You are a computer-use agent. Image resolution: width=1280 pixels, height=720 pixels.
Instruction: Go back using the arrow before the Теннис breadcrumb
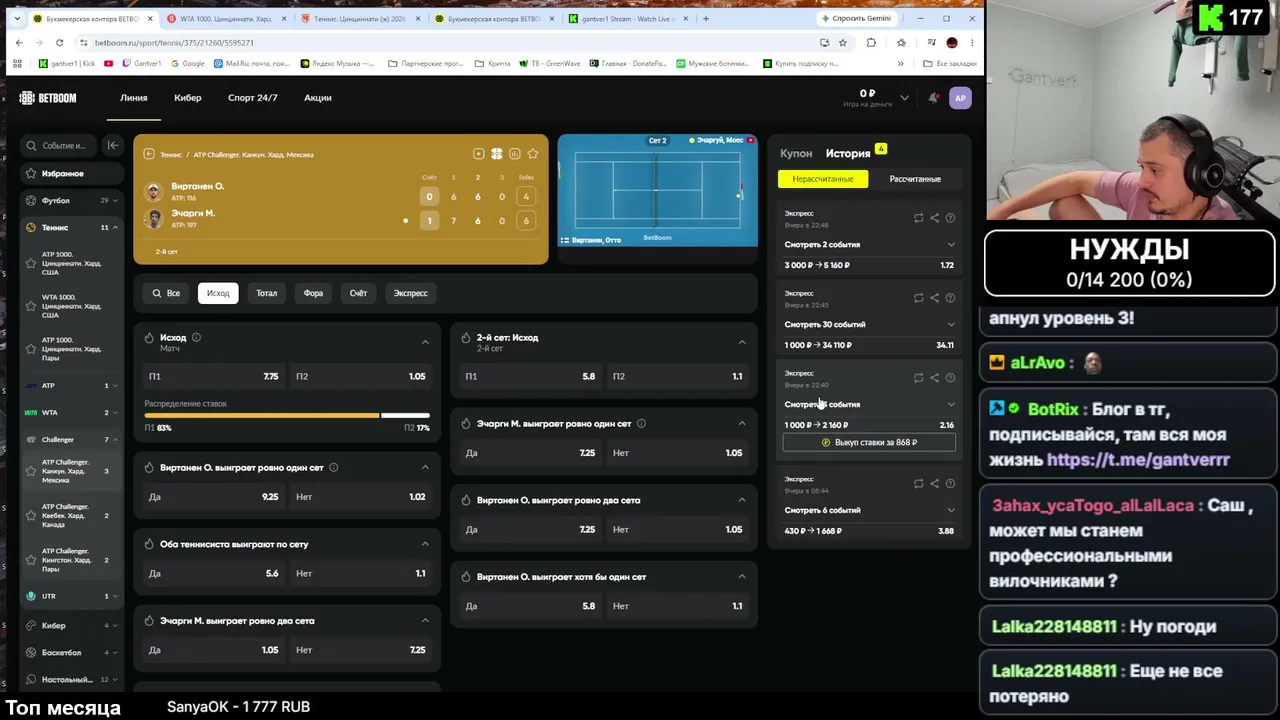pyautogui.click(x=149, y=154)
